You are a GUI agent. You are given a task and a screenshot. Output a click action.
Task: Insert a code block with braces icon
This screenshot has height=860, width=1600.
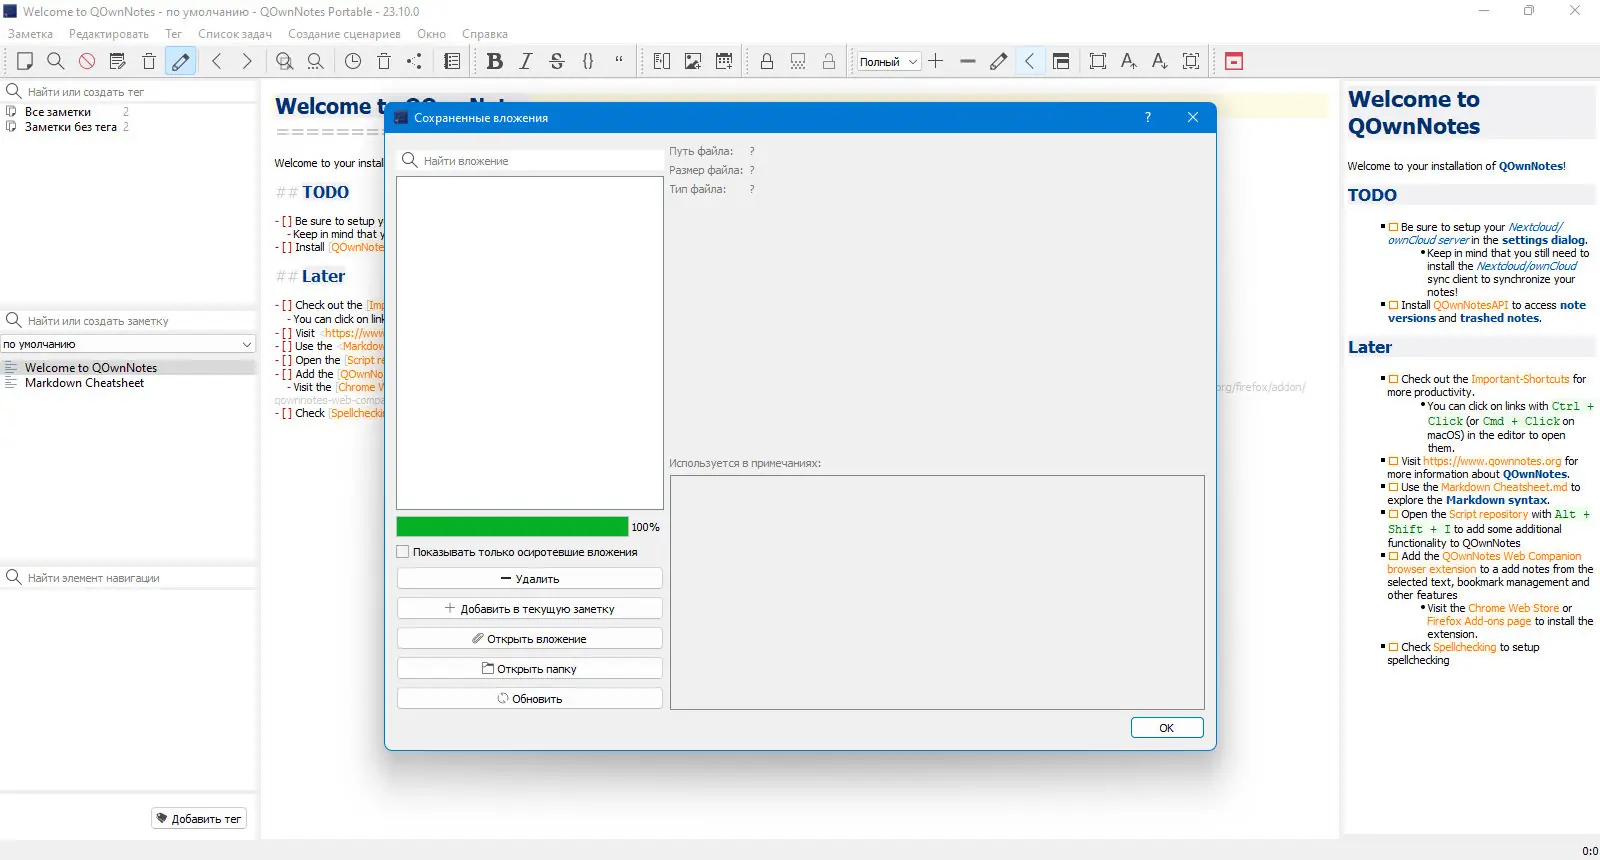tap(588, 61)
